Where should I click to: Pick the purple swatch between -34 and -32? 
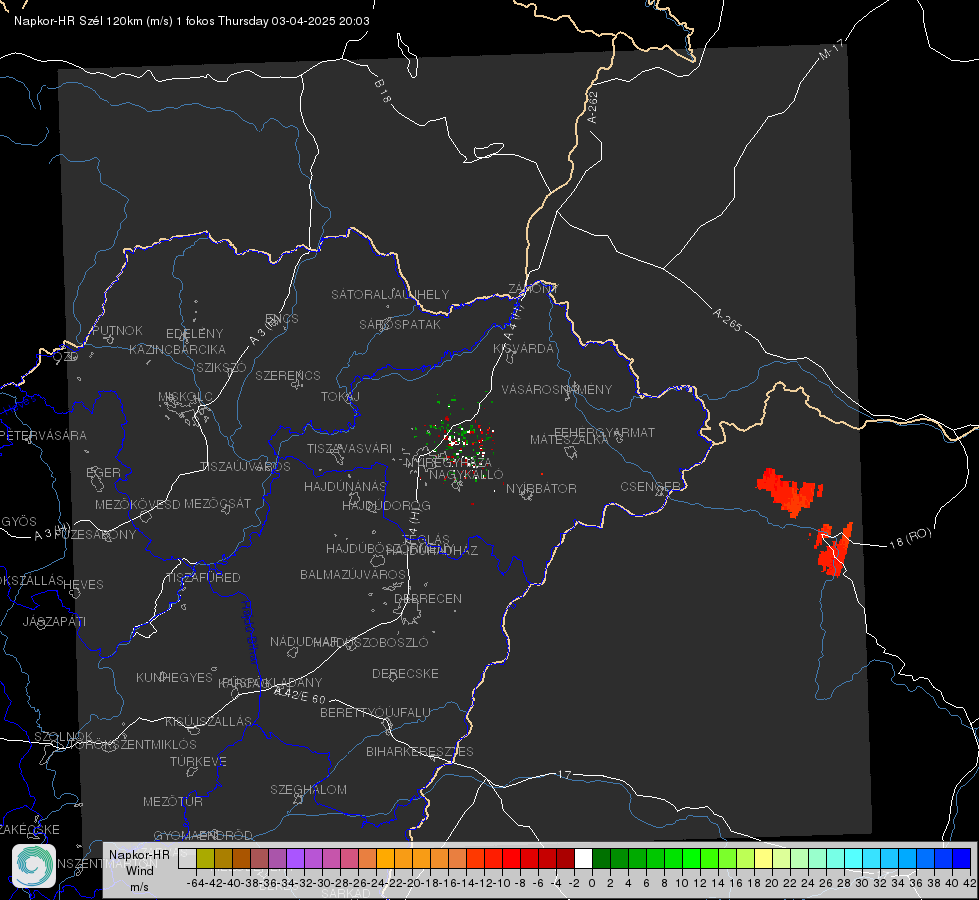point(295,858)
